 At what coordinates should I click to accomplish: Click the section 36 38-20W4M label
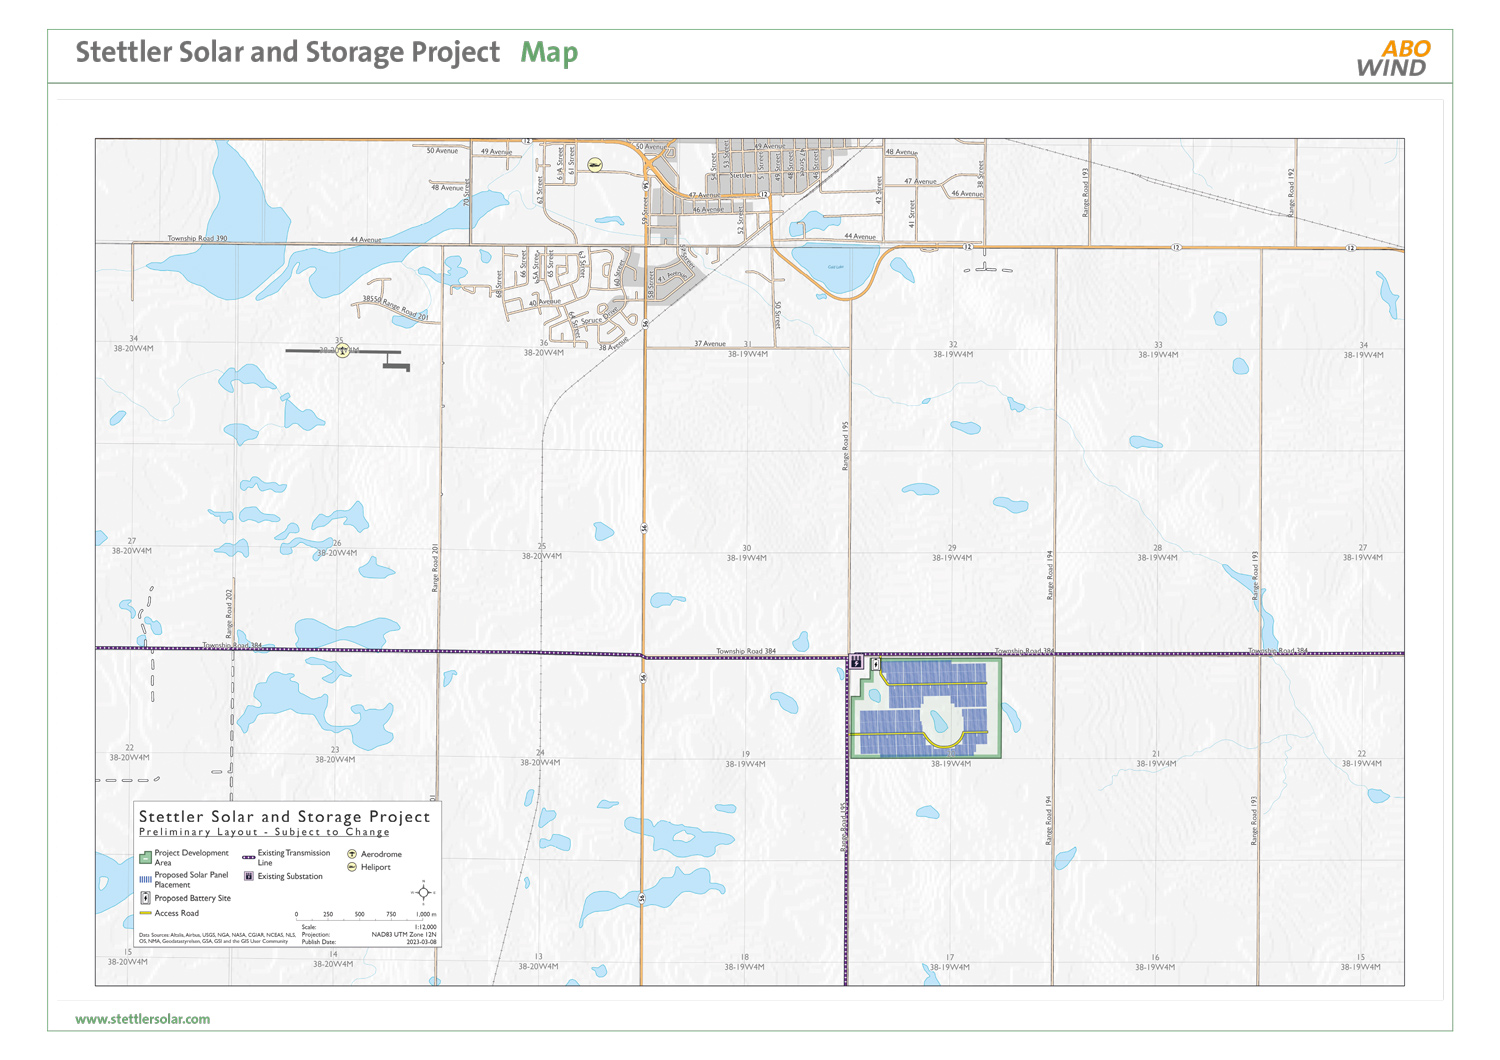(x=544, y=348)
